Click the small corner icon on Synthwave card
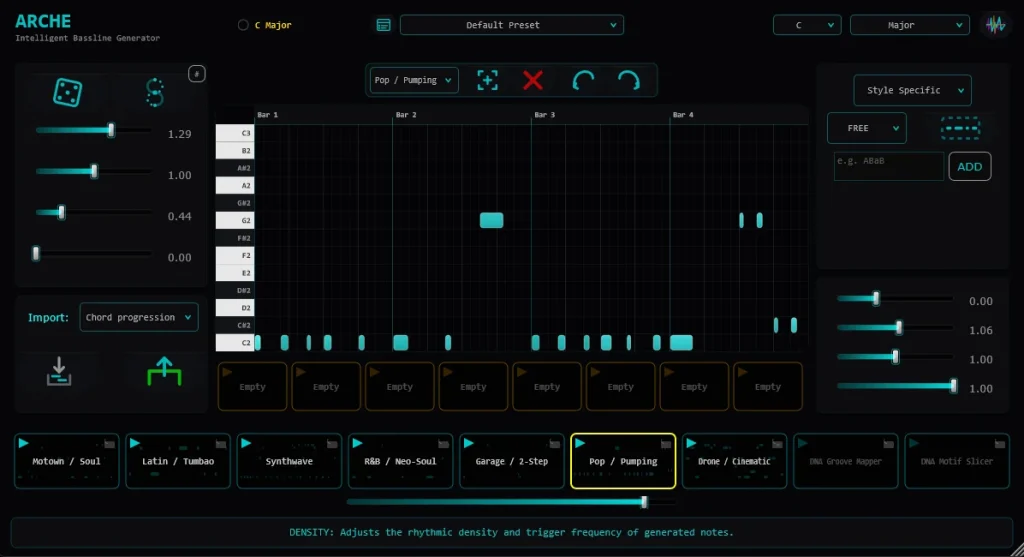The width and height of the screenshot is (1024, 557). click(332, 444)
